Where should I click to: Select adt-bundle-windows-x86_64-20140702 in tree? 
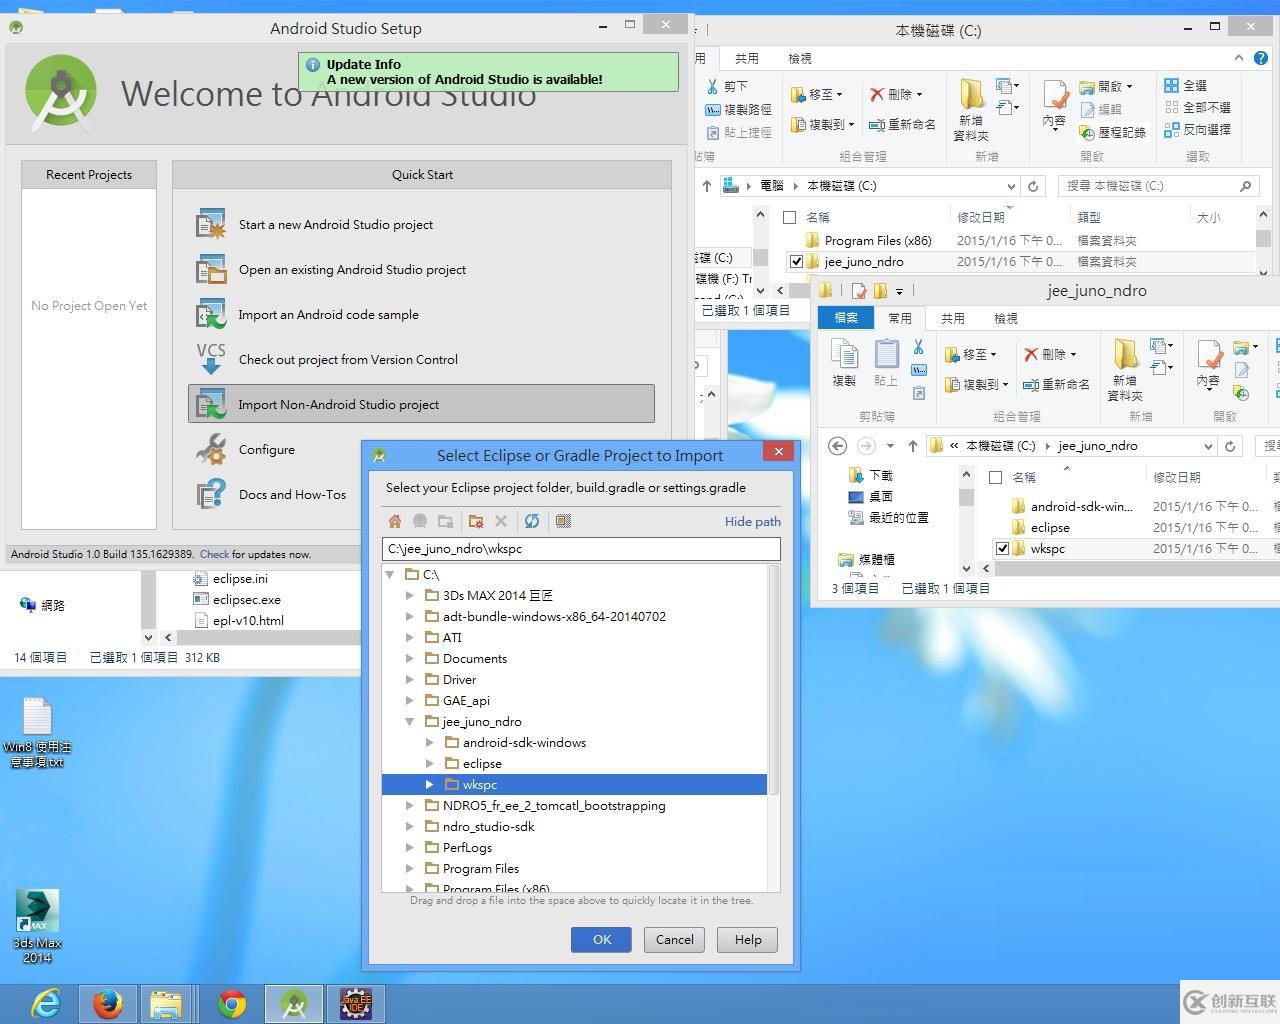click(x=554, y=616)
